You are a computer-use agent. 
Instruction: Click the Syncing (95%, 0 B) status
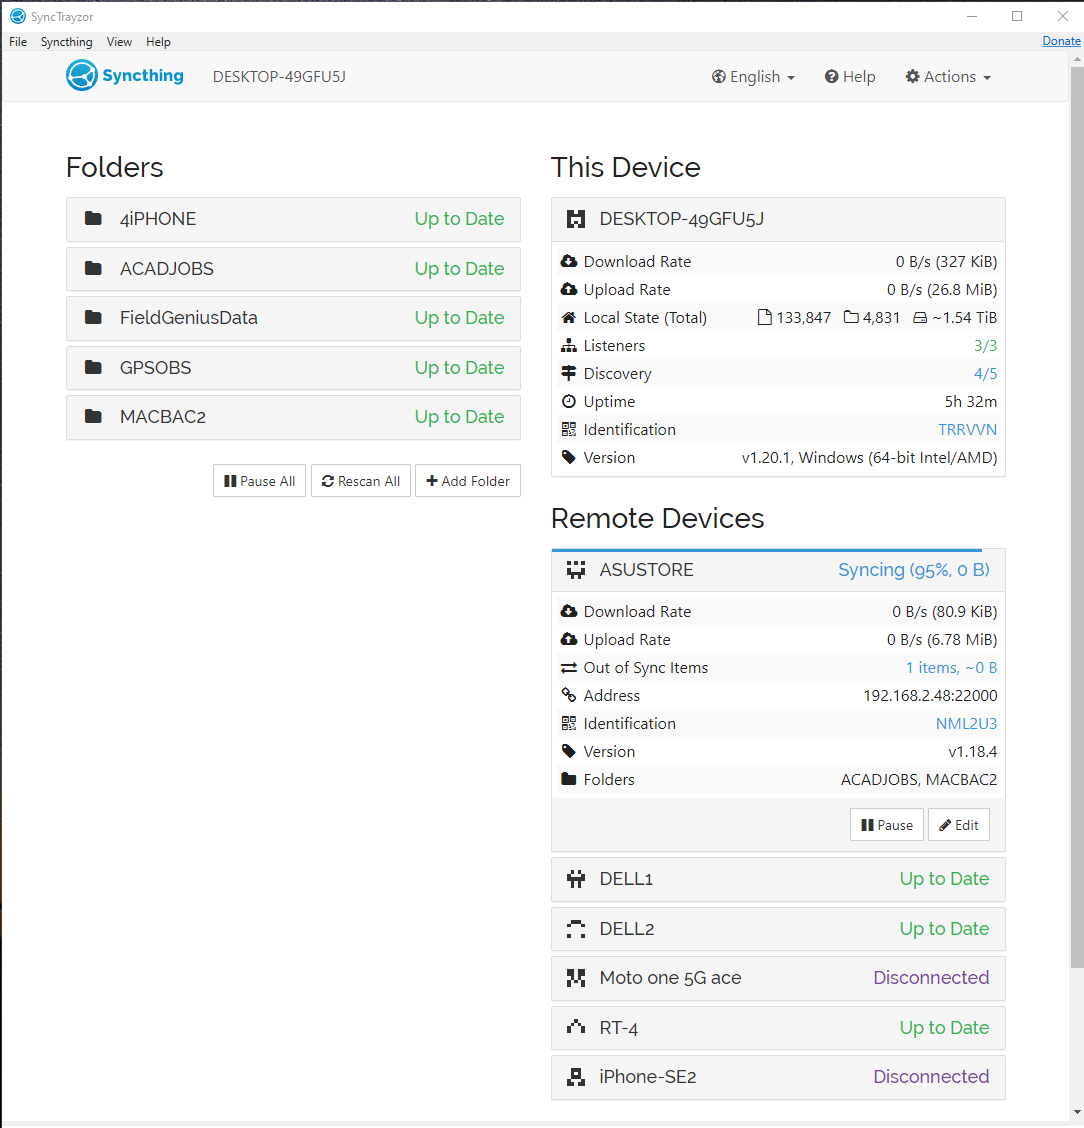point(914,570)
